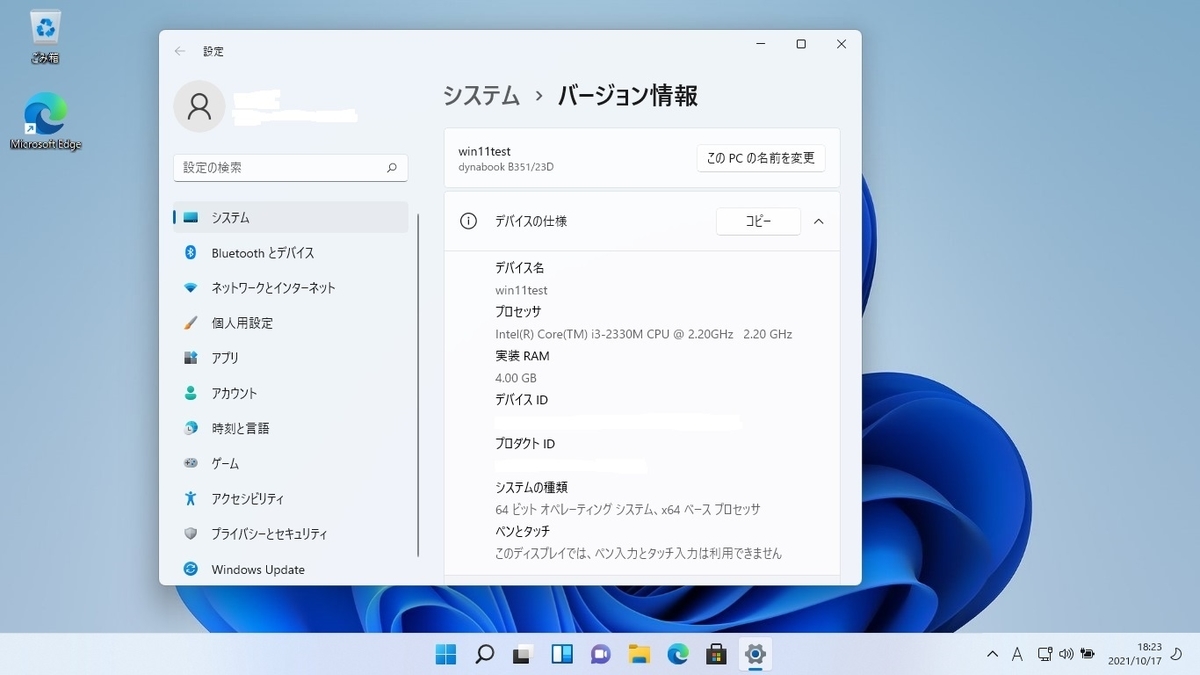The height and width of the screenshot is (675, 1200).
Task: Click the Bluetooth icon in sidebar
Action: point(191,253)
